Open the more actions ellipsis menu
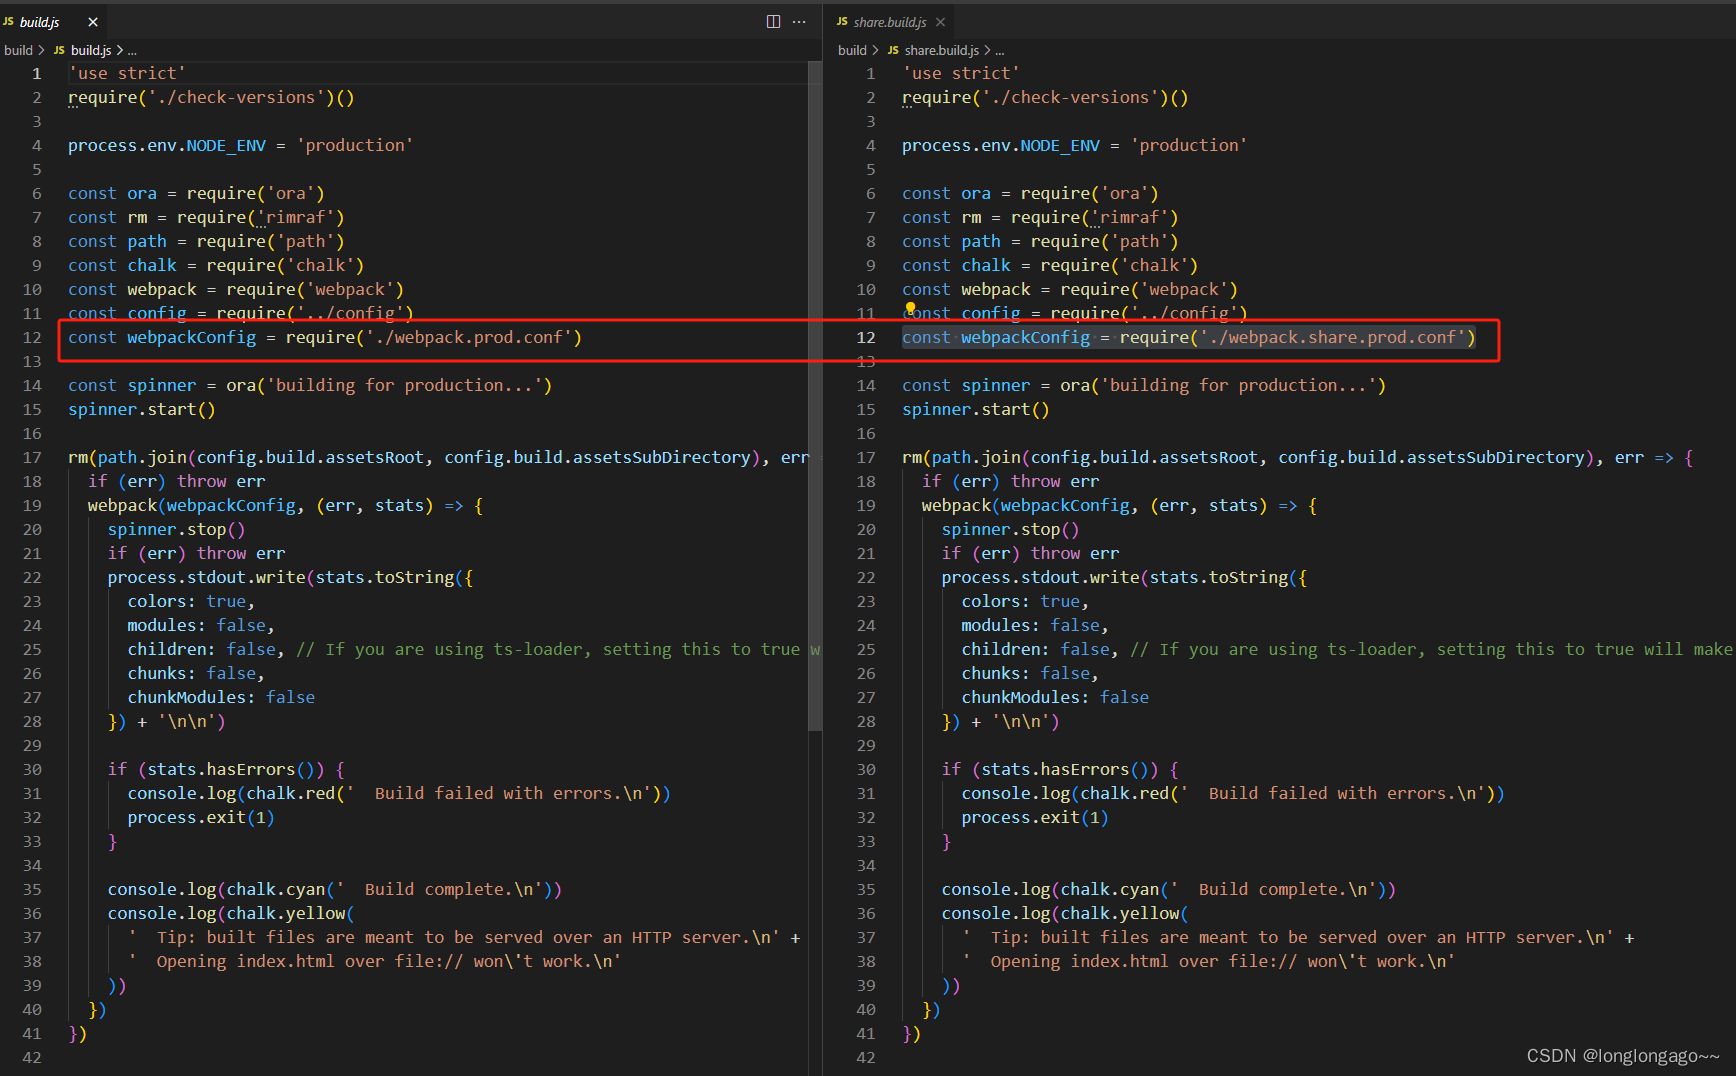Image resolution: width=1736 pixels, height=1076 pixels. 799,22
